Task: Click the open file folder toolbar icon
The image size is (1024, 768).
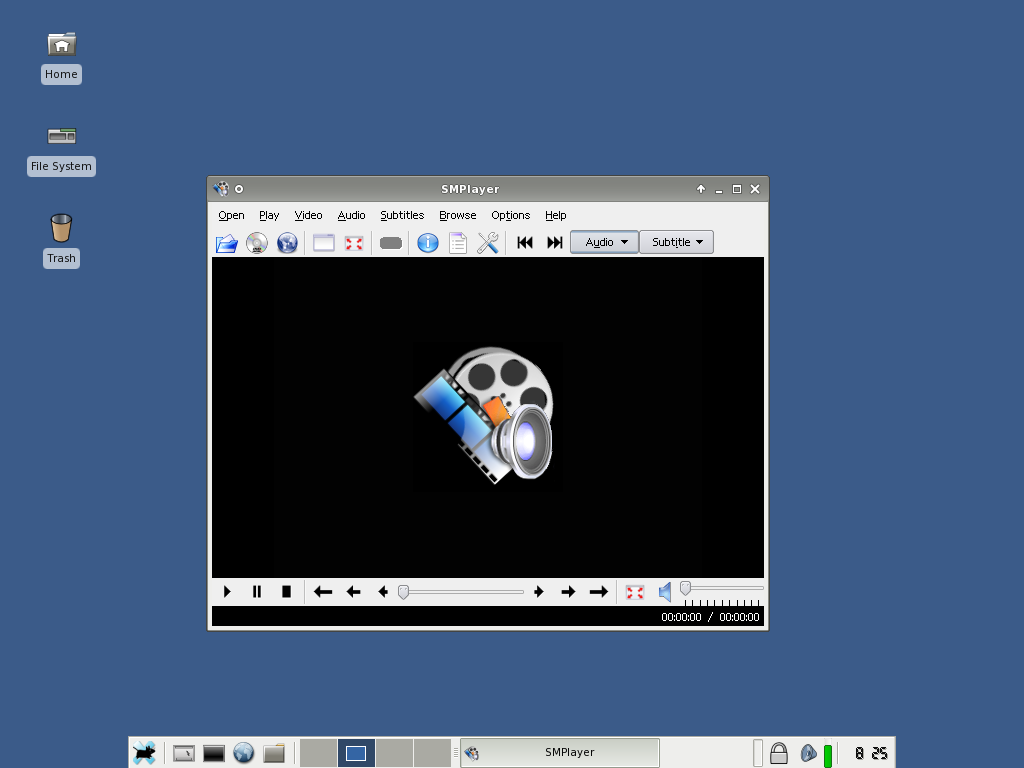Action: point(227,243)
